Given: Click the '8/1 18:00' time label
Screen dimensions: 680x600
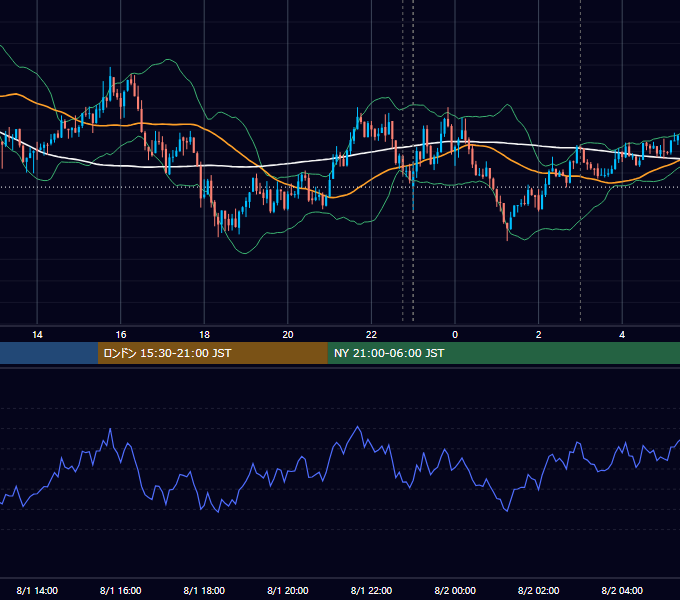Looking at the screenshot, I should pos(204,590).
